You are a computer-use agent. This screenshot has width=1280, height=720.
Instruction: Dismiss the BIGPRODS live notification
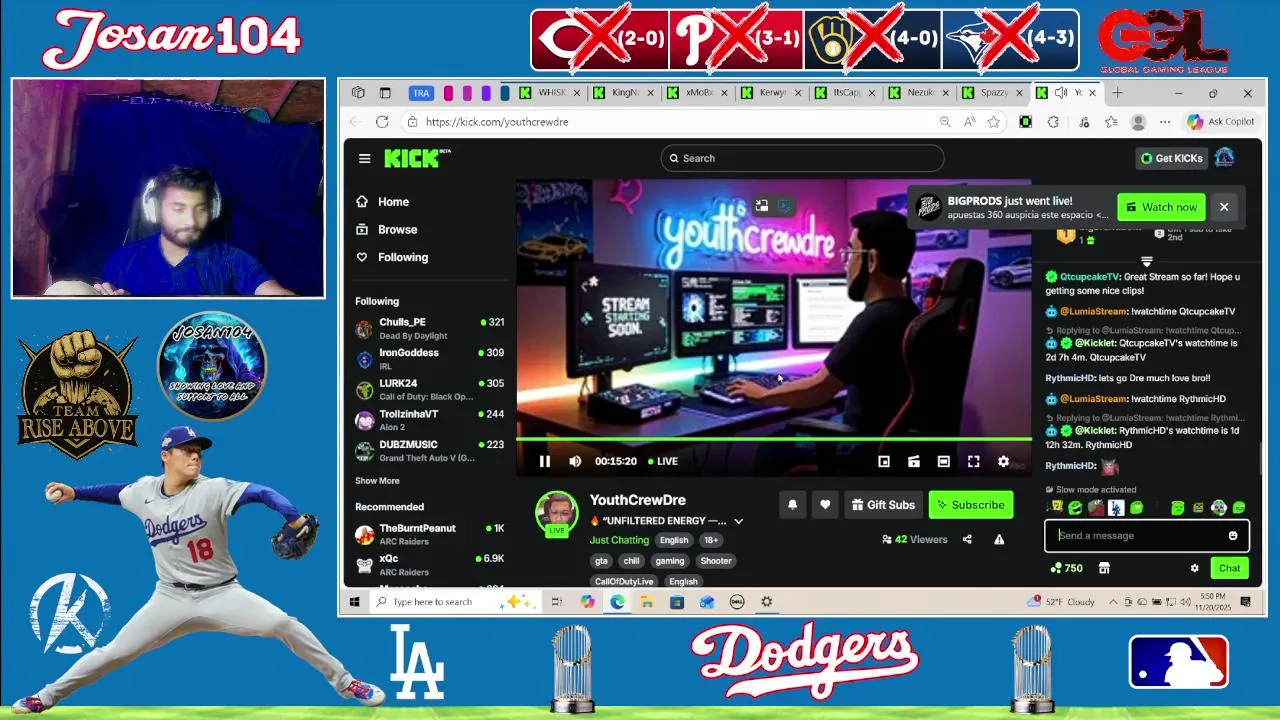point(1224,207)
